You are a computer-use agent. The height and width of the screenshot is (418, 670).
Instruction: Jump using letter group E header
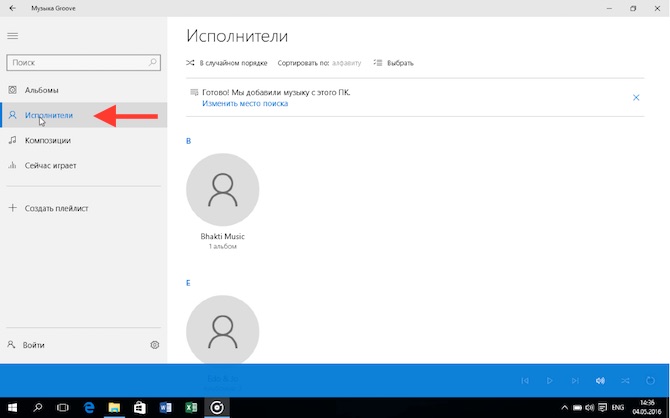point(188,283)
